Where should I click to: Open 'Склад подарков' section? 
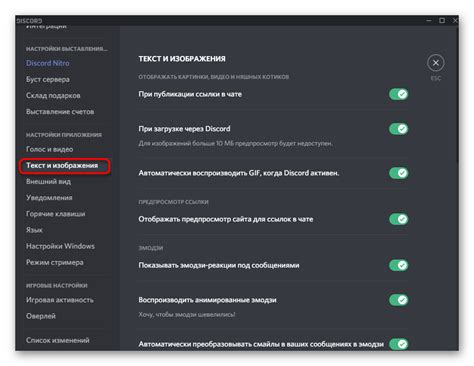tap(53, 95)
